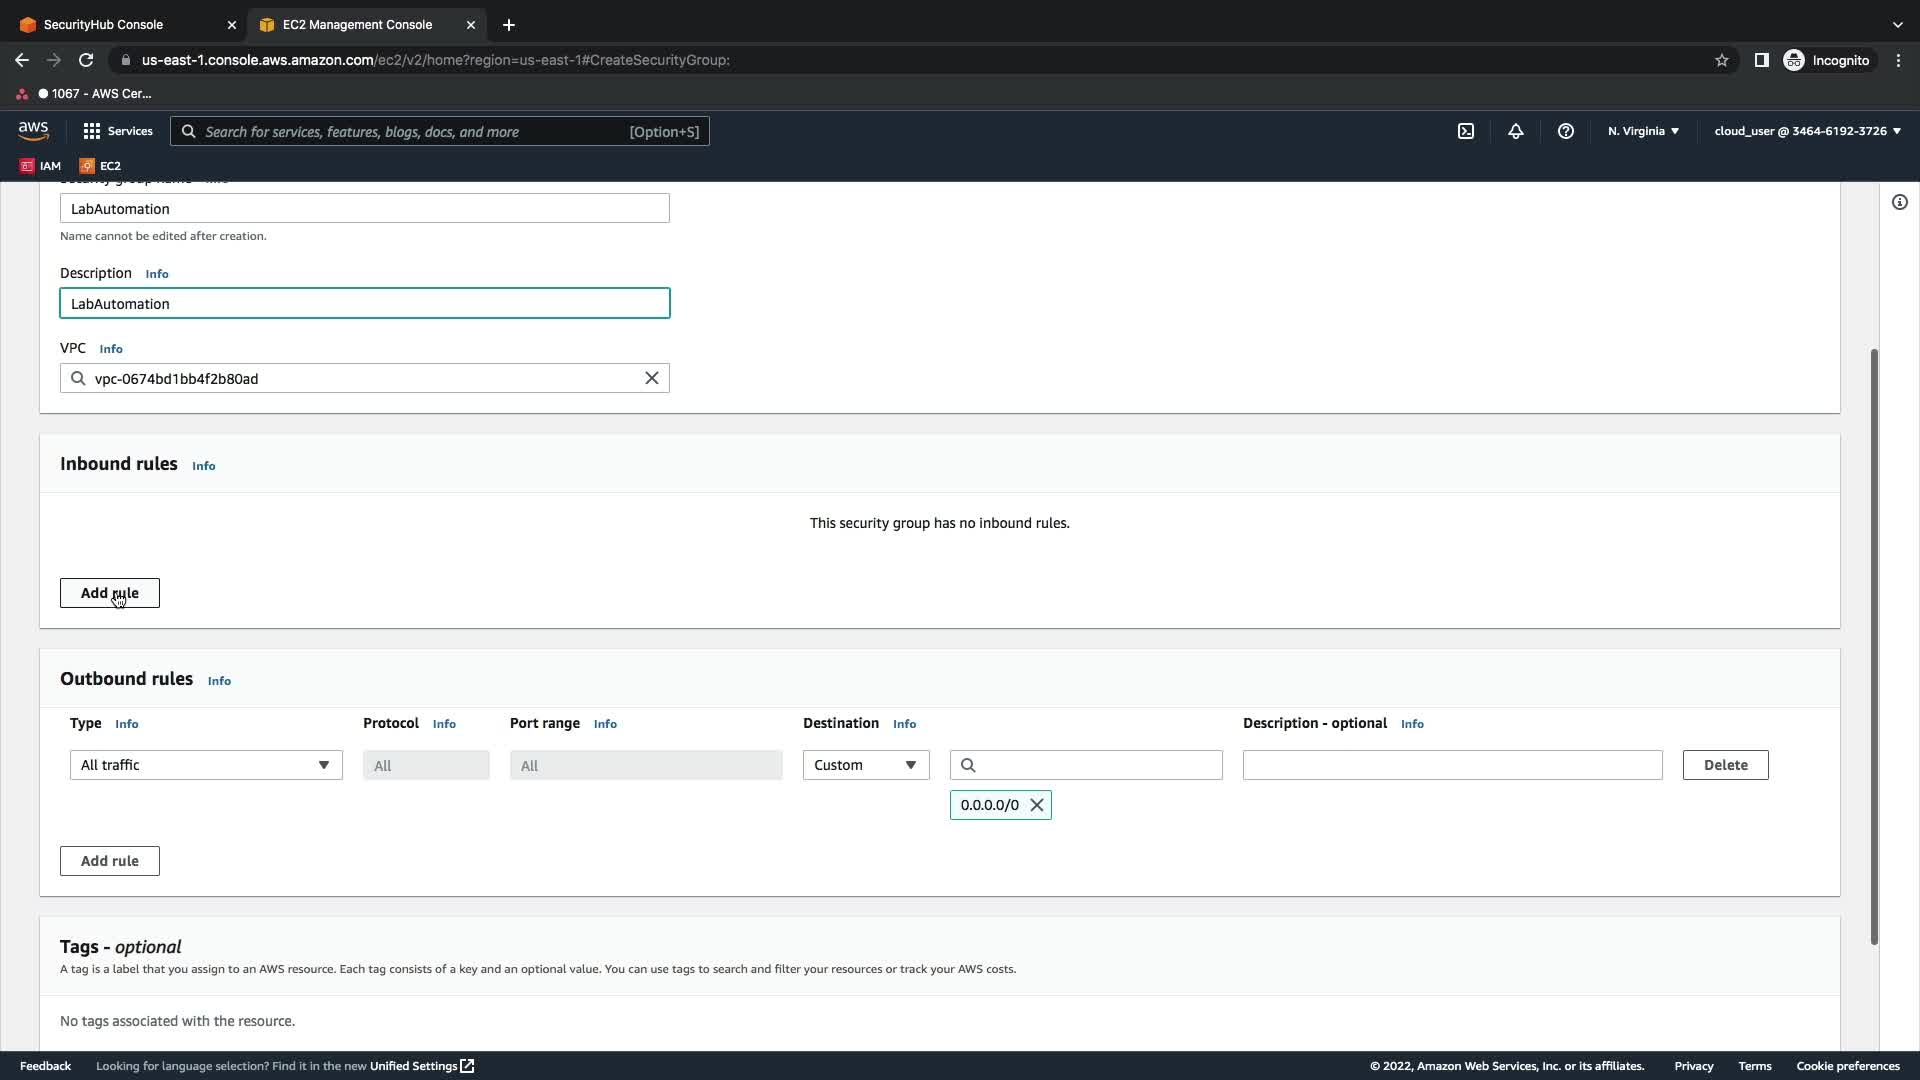Open the N. Virginia region selector
Image resolution: width=1920 pixels, height=1080 pixels.
tap(1643, 131)
